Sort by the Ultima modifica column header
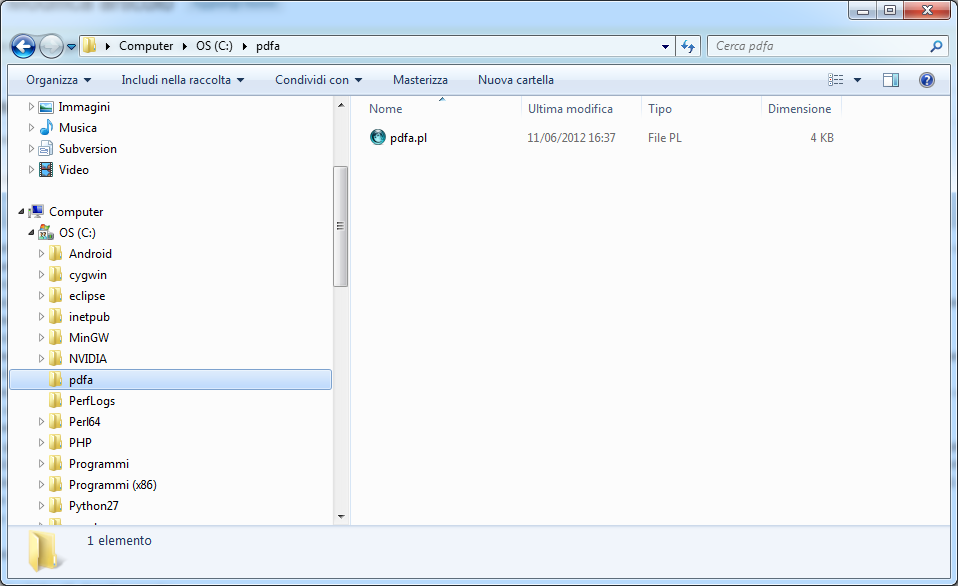Viewport: 958px width, 586px height. point(570,109)
